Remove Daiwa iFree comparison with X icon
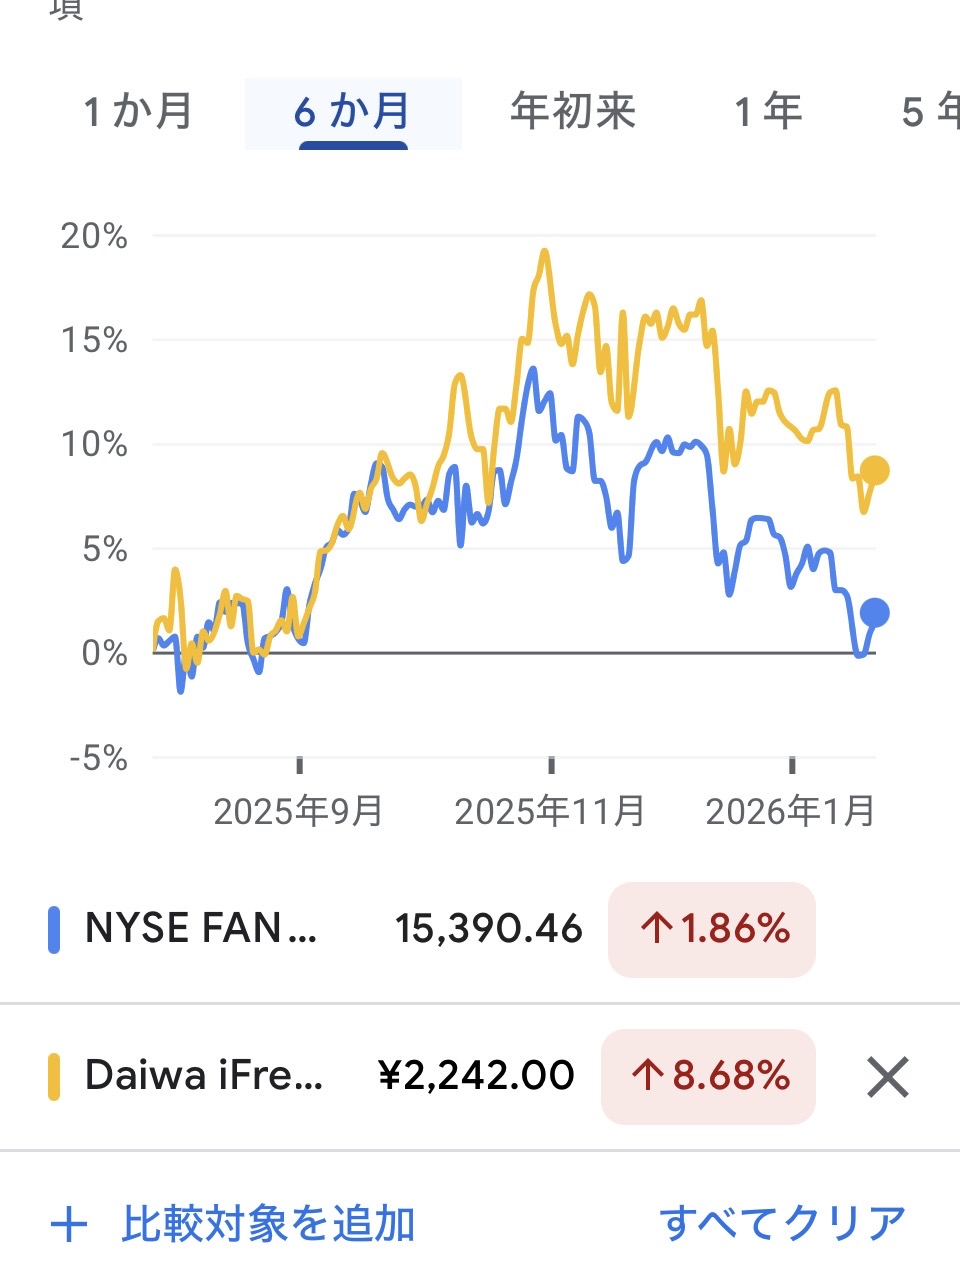Image resolution: width=960 pixels, height=1287 pixels. pos(887,1077)
